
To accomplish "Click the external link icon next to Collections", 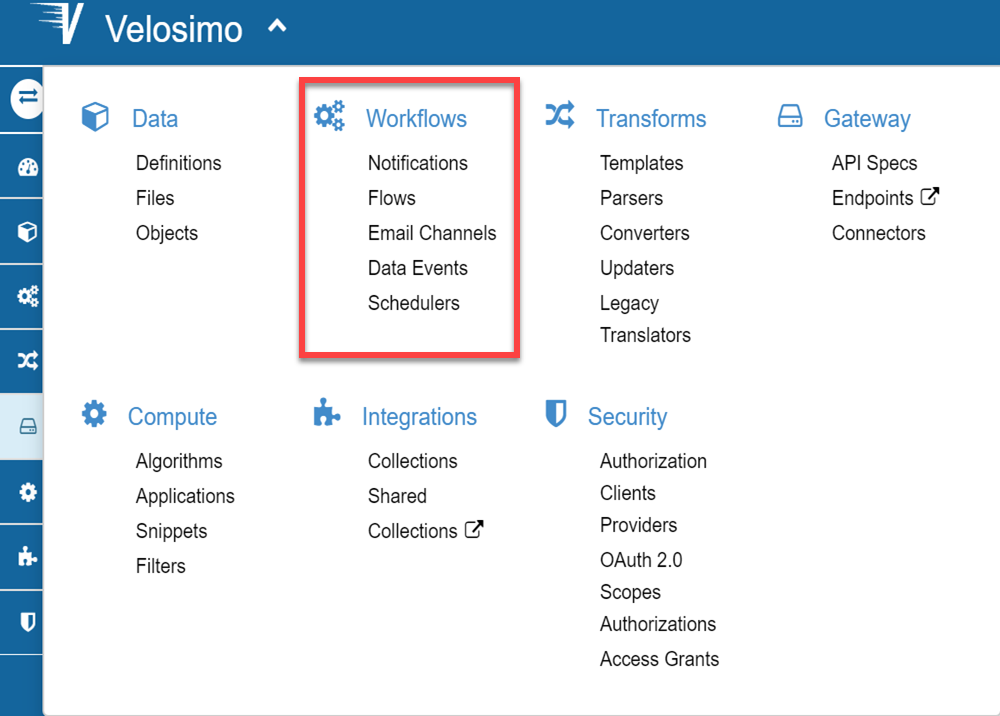I will click(474, 529).
